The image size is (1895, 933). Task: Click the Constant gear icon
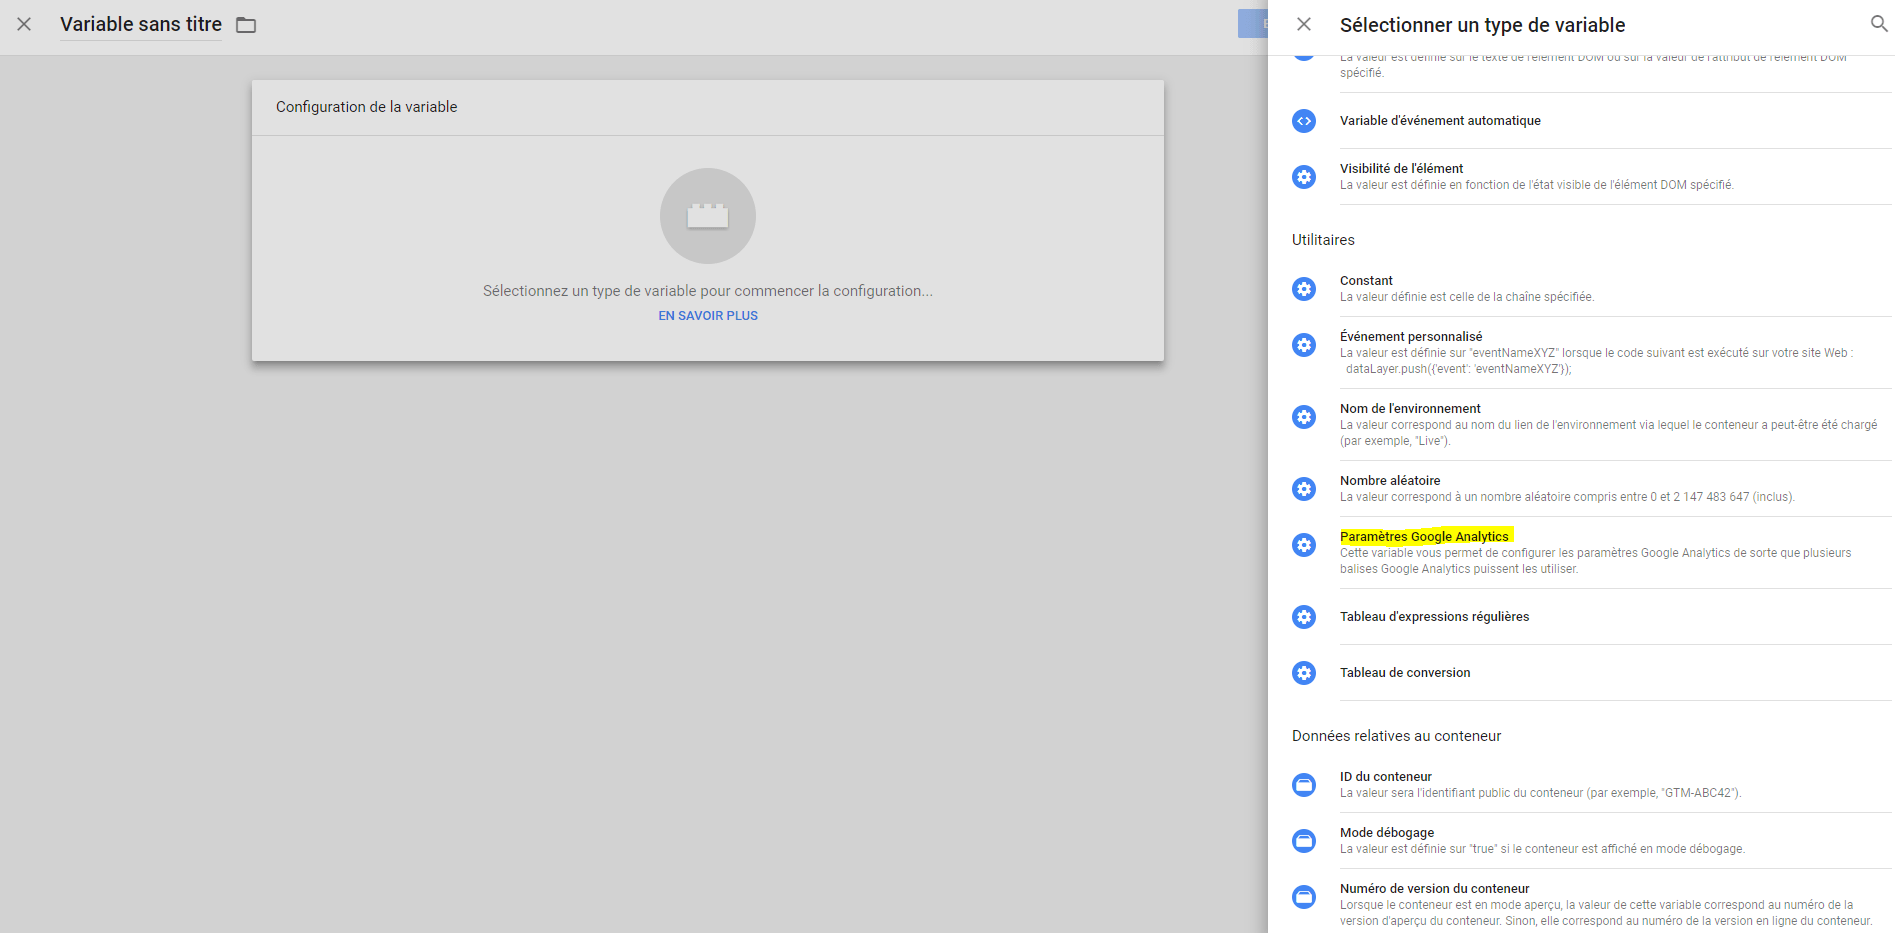pos(1303,288)
